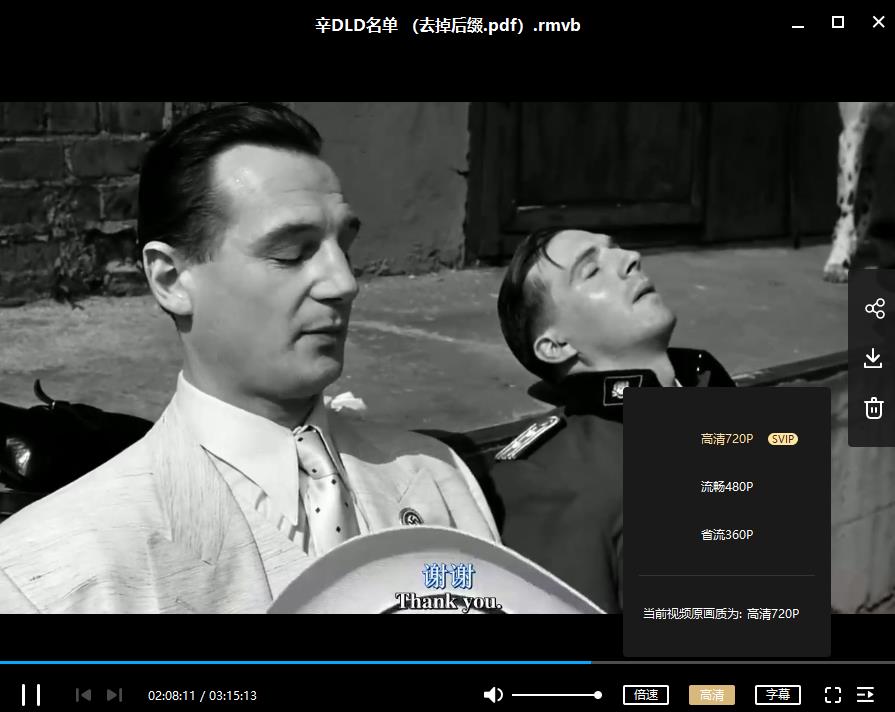
Task: Toggle the 高清 quality selector button
Action: (x=712, y=695)
